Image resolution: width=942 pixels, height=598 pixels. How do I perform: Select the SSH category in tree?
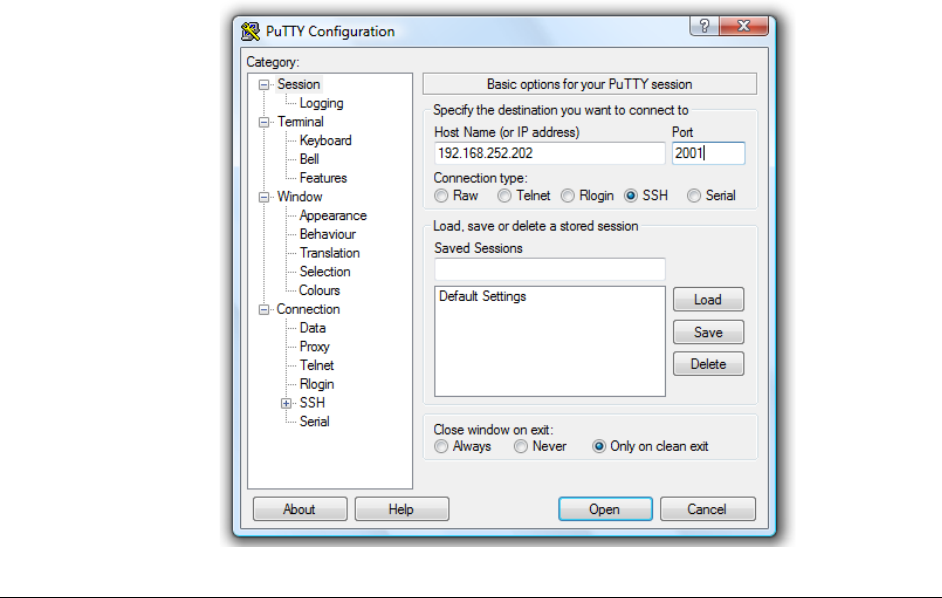point(312,403)
